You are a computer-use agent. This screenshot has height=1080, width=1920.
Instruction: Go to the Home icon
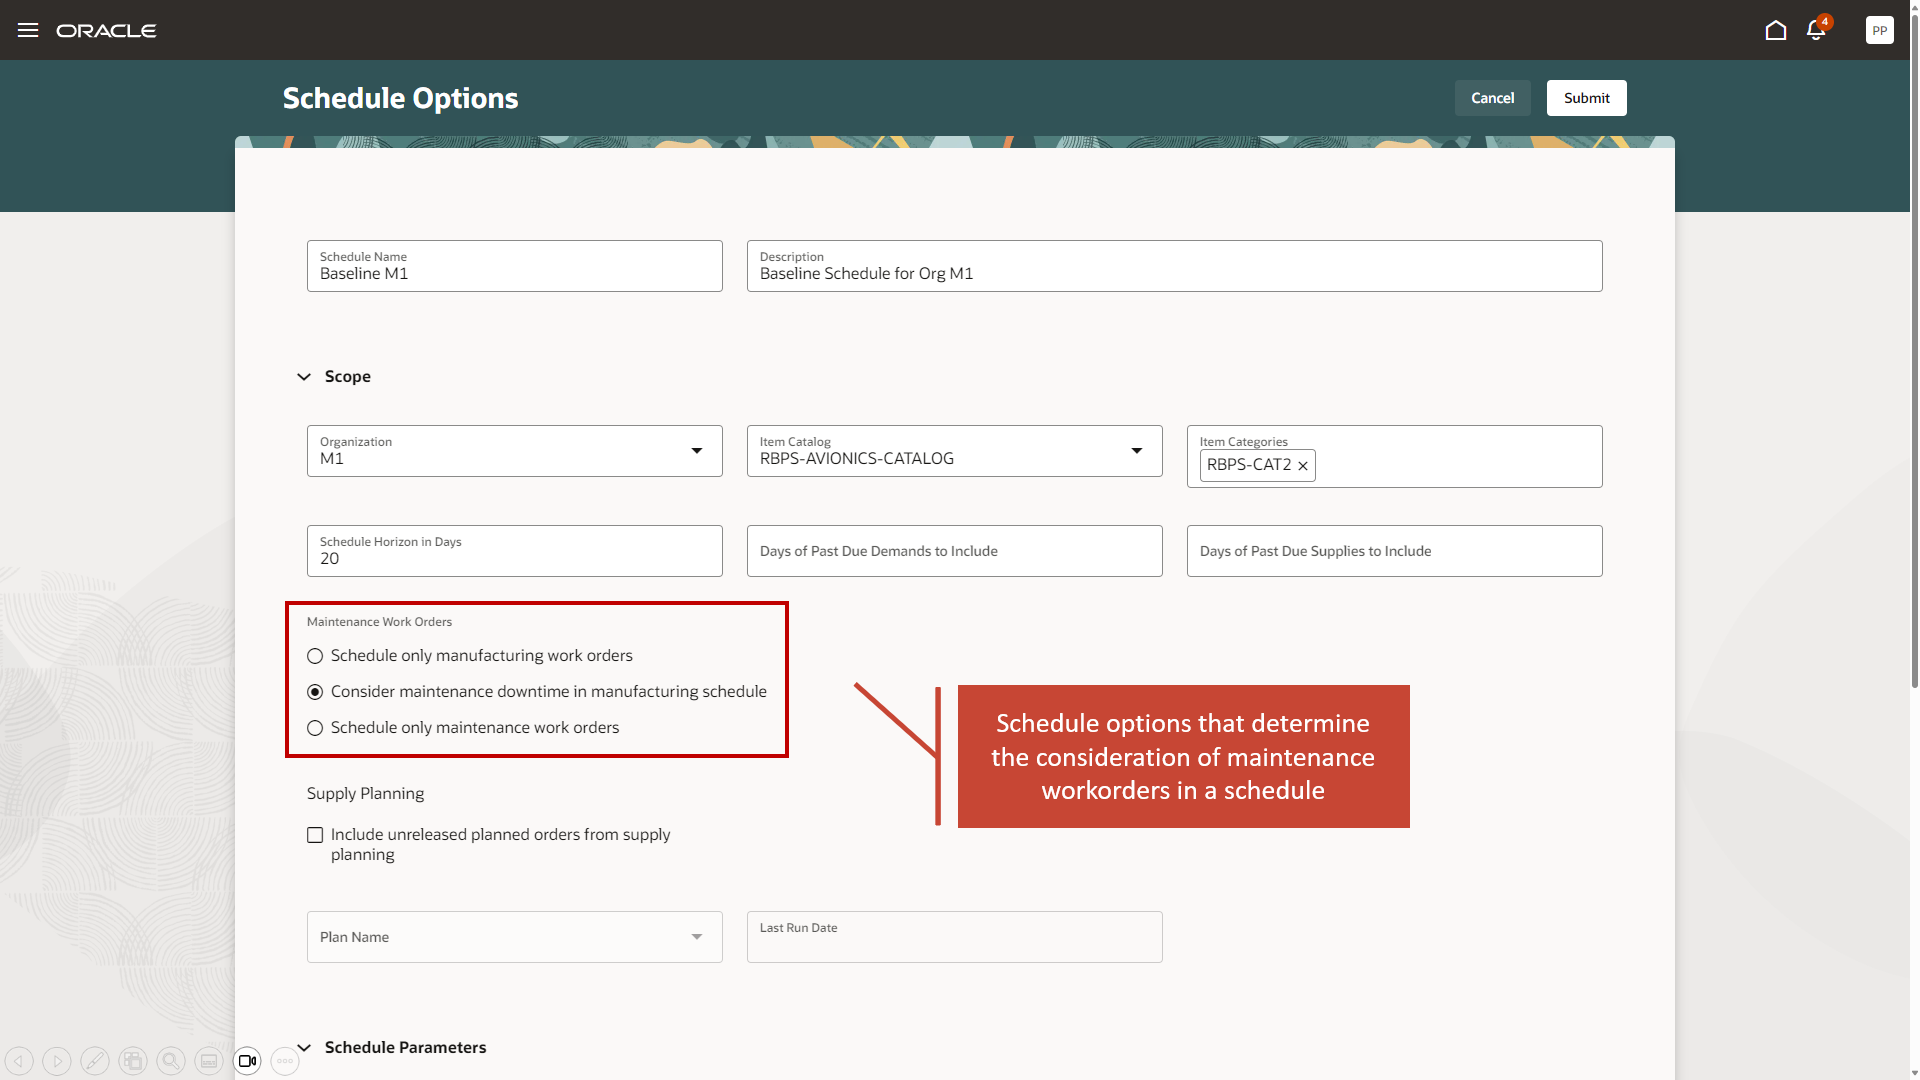pyautogui.click(x=1776, y=30)
